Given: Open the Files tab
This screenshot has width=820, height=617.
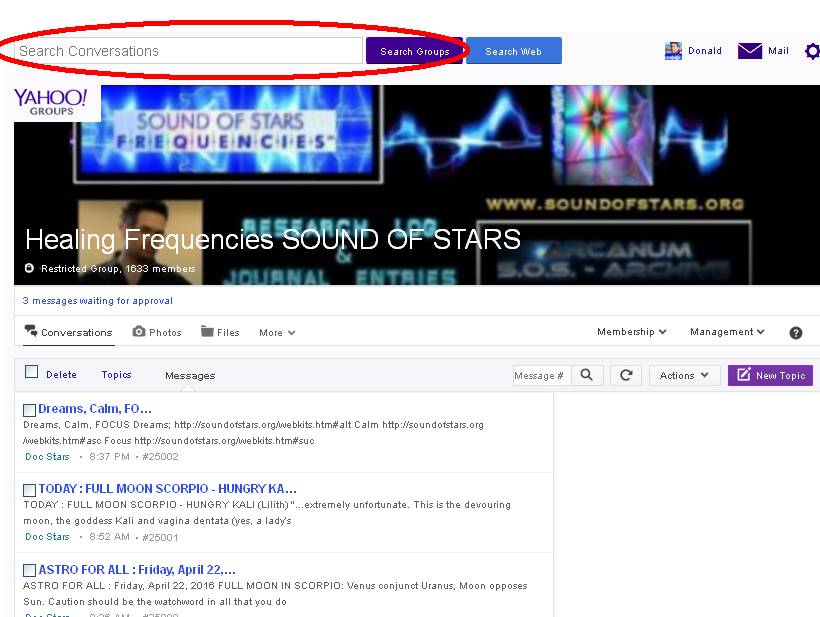Looking at the screenshot, I should [x=220, y=332].
